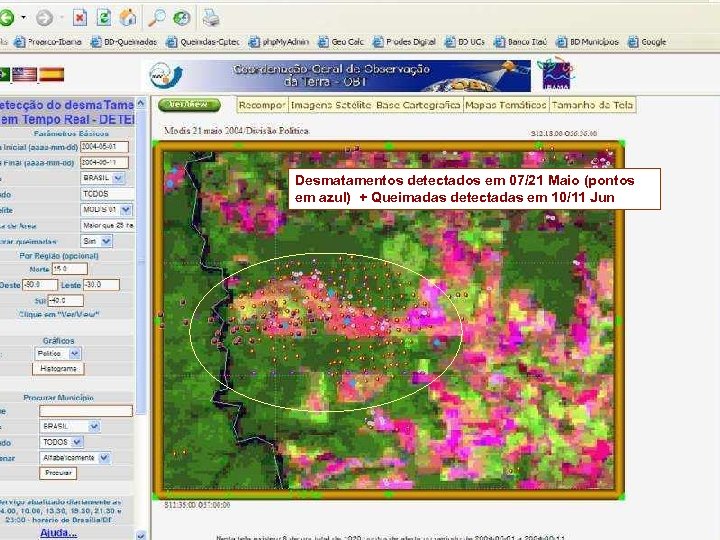Screen dimensions: 720x540
Task: Click the IBAMA logo at banner right
Action: 556,73
